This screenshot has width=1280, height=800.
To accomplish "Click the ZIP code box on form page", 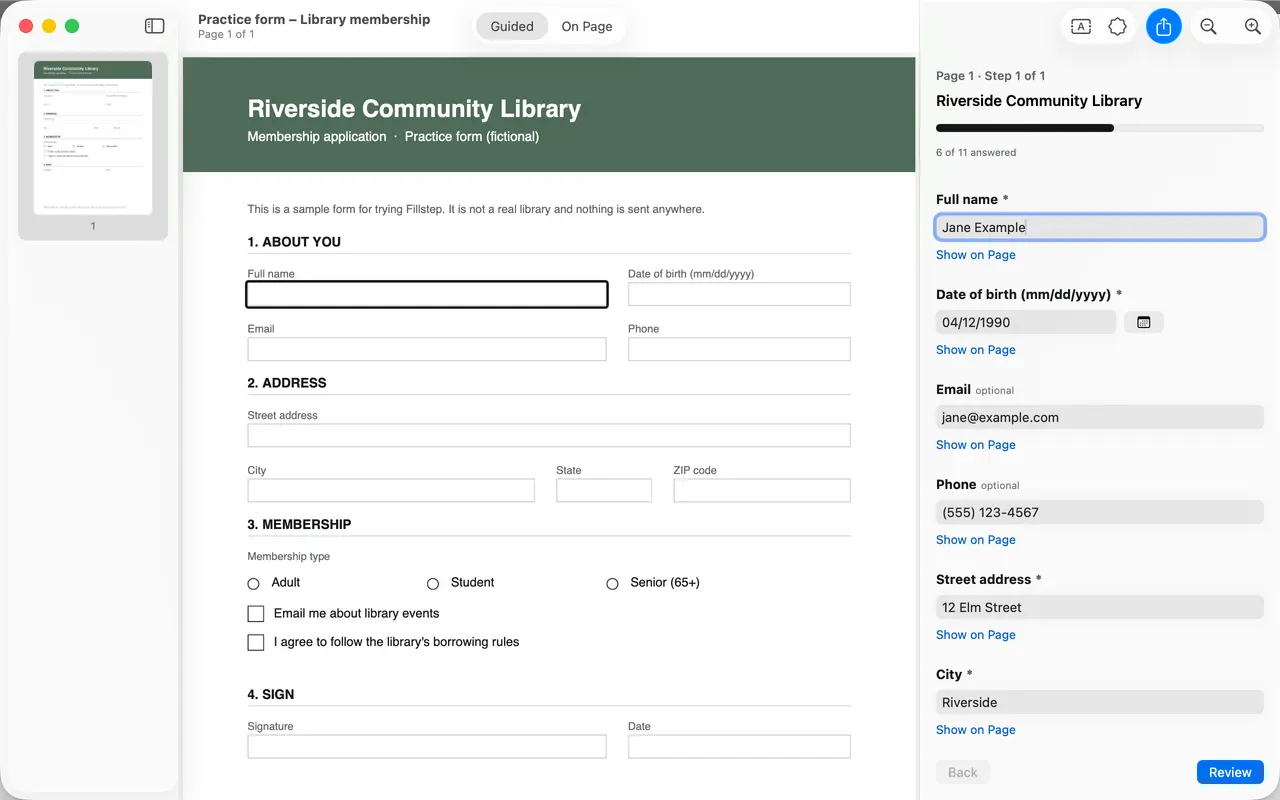I will pos(762,490).
